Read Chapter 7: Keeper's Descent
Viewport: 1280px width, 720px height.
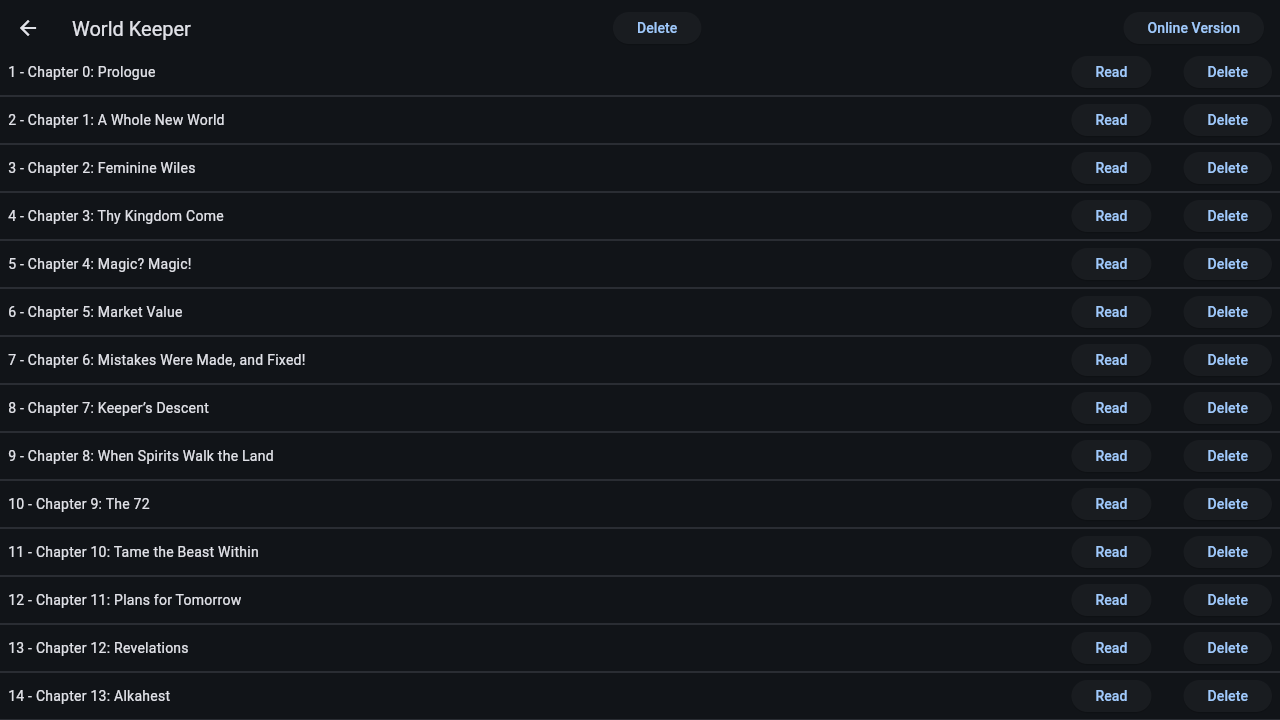pyautogui.click(x=1111, y=408)
